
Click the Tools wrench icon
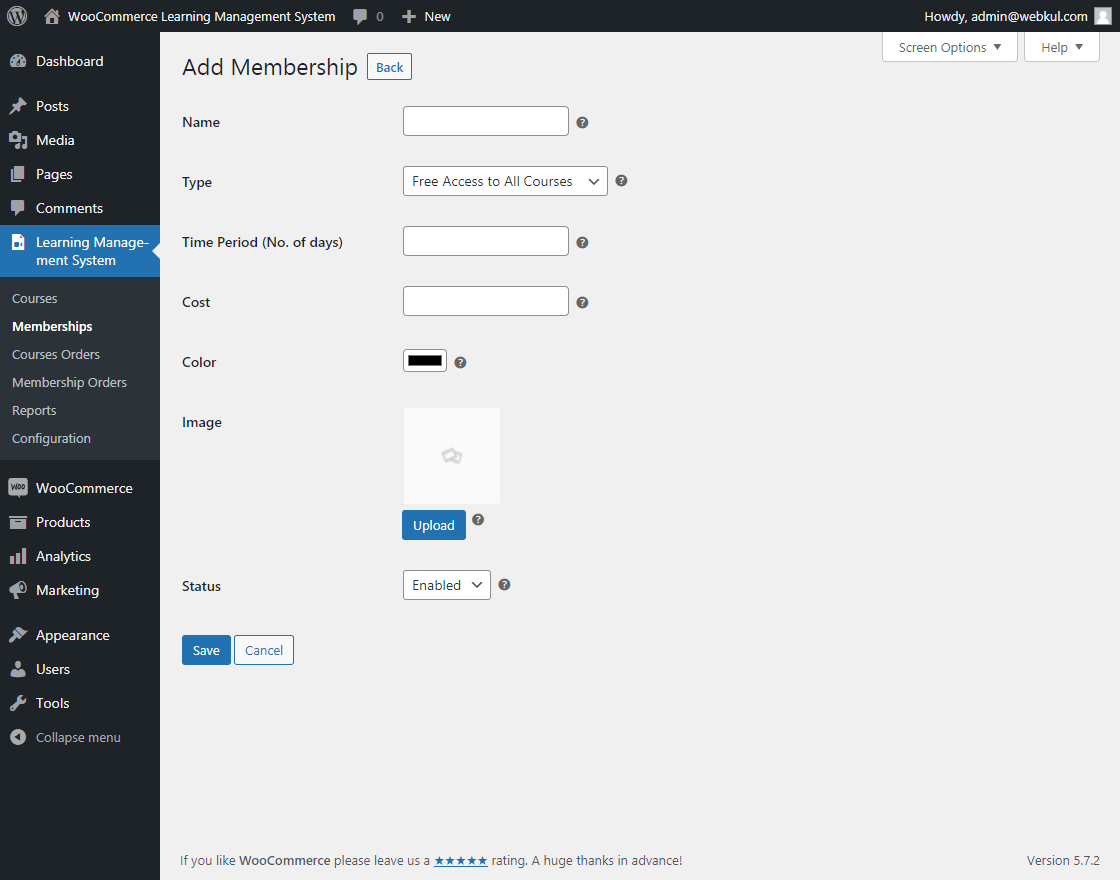[18, 703]
